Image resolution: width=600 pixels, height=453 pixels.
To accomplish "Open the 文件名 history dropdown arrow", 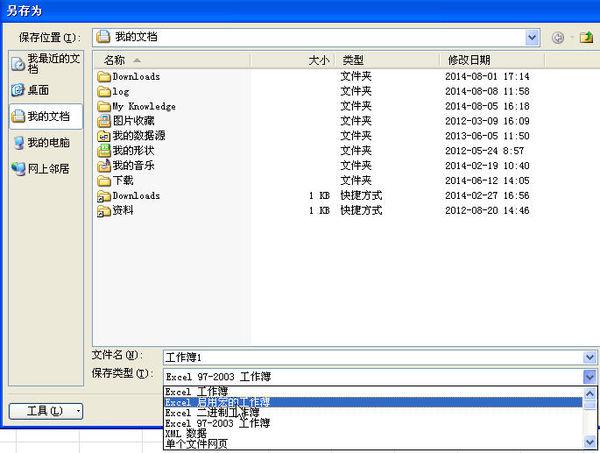I will point(590,358).
